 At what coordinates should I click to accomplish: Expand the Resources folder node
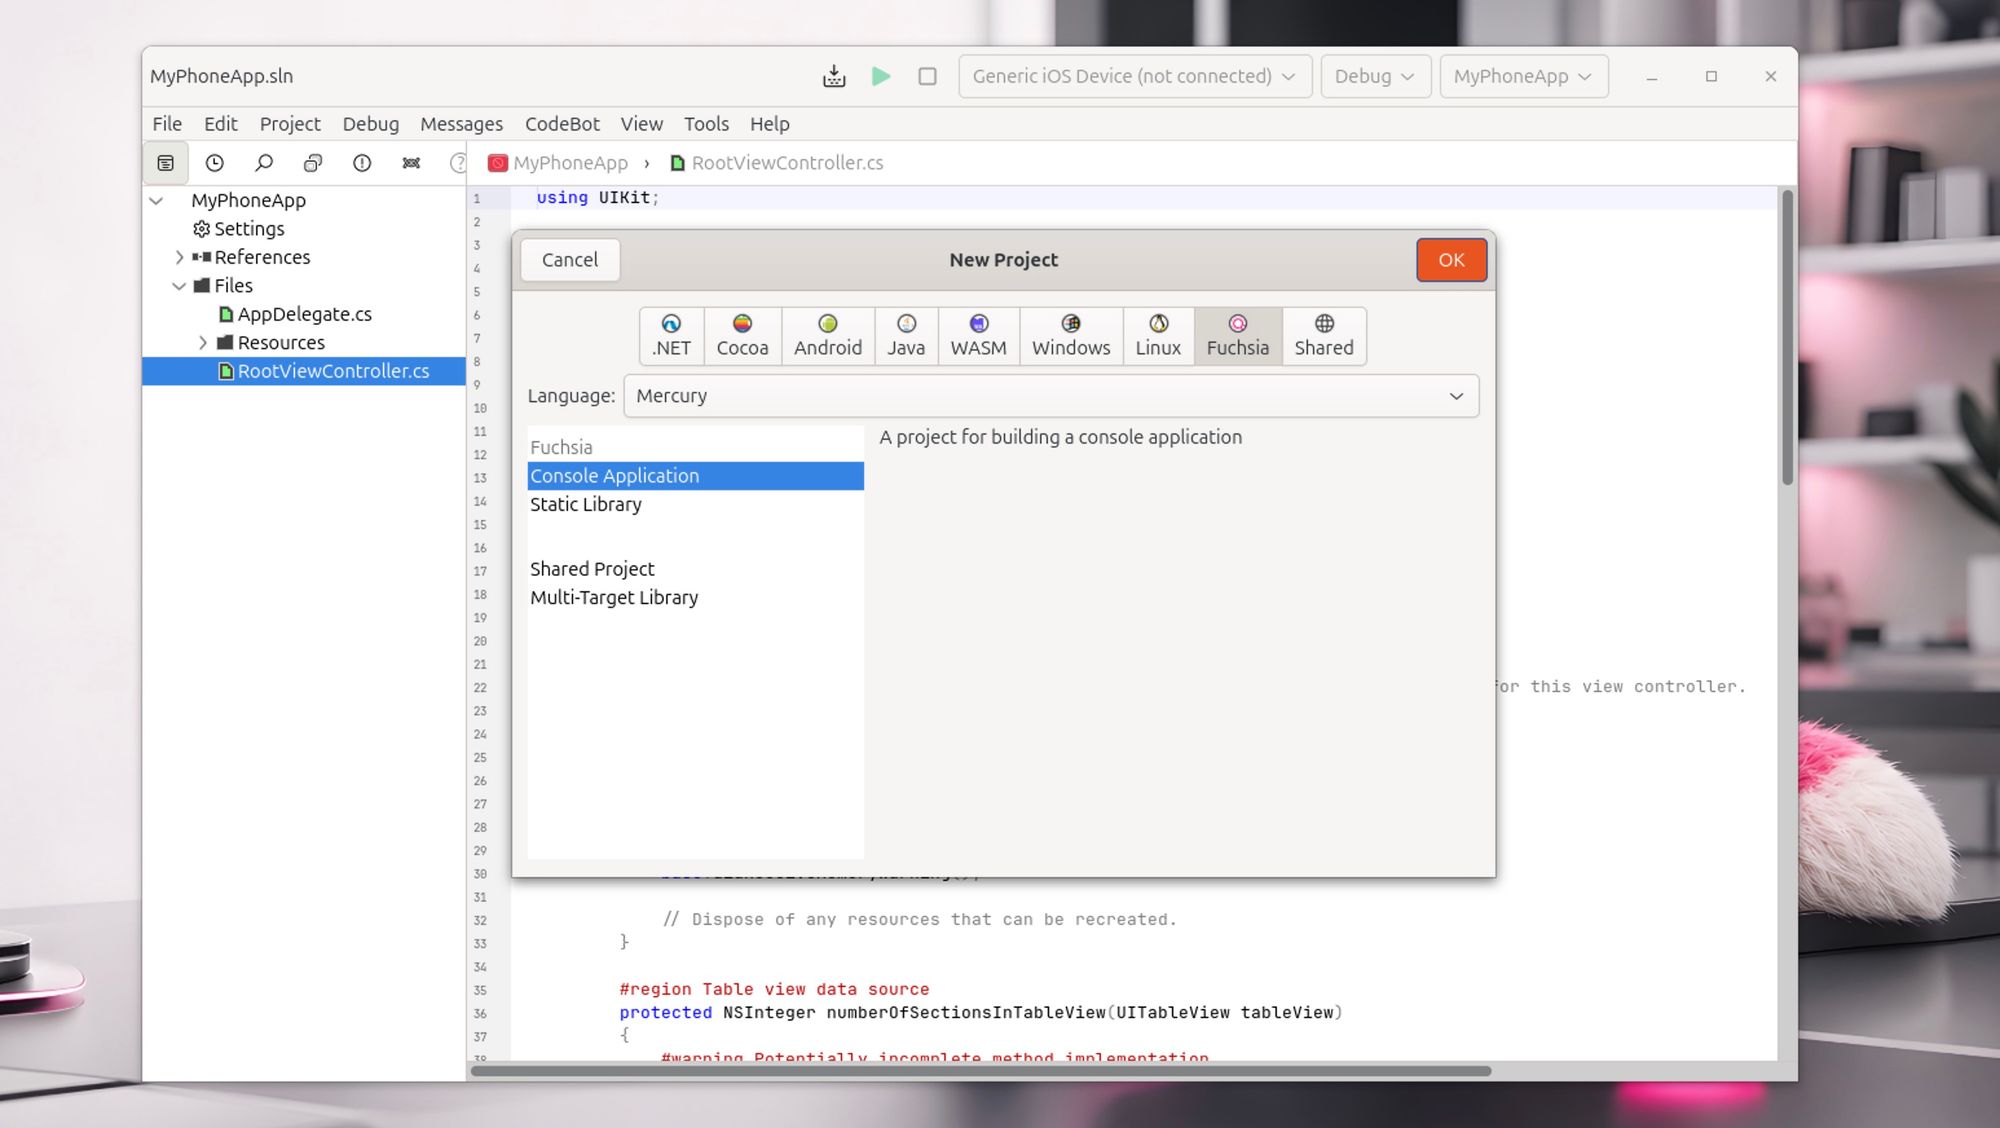pos(203,343)
